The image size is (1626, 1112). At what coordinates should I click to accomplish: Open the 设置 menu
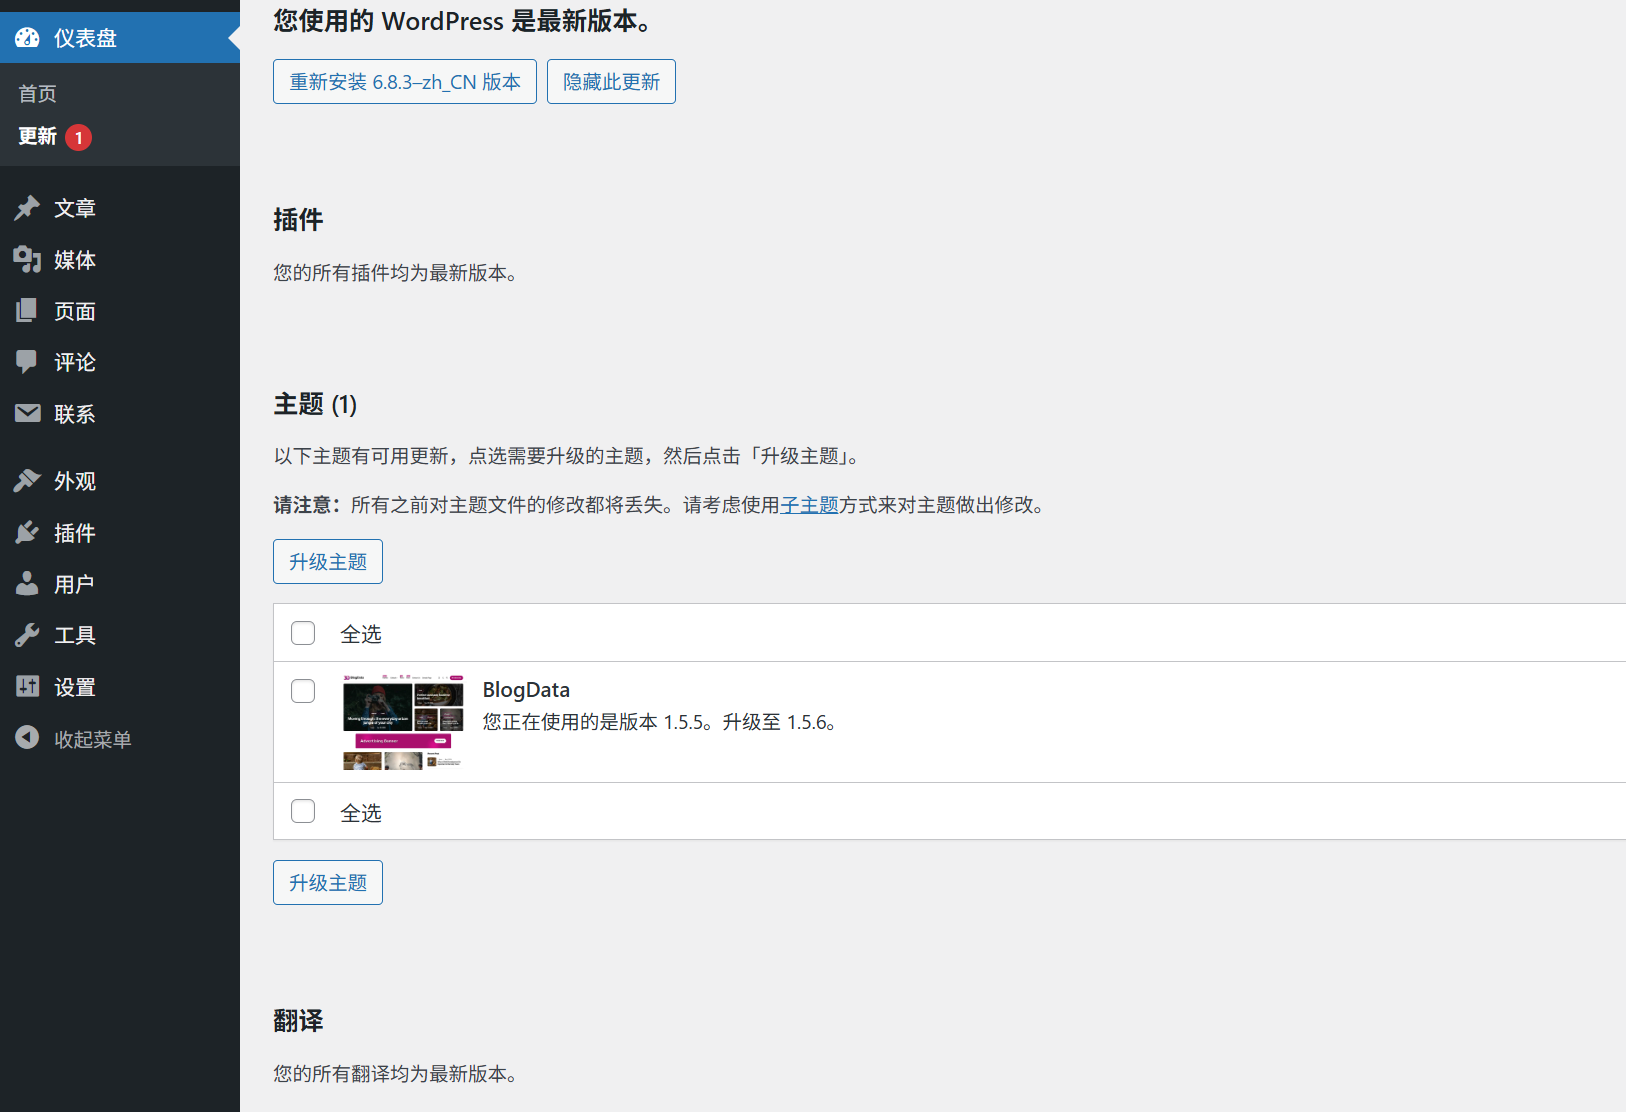tap(120, 687)
